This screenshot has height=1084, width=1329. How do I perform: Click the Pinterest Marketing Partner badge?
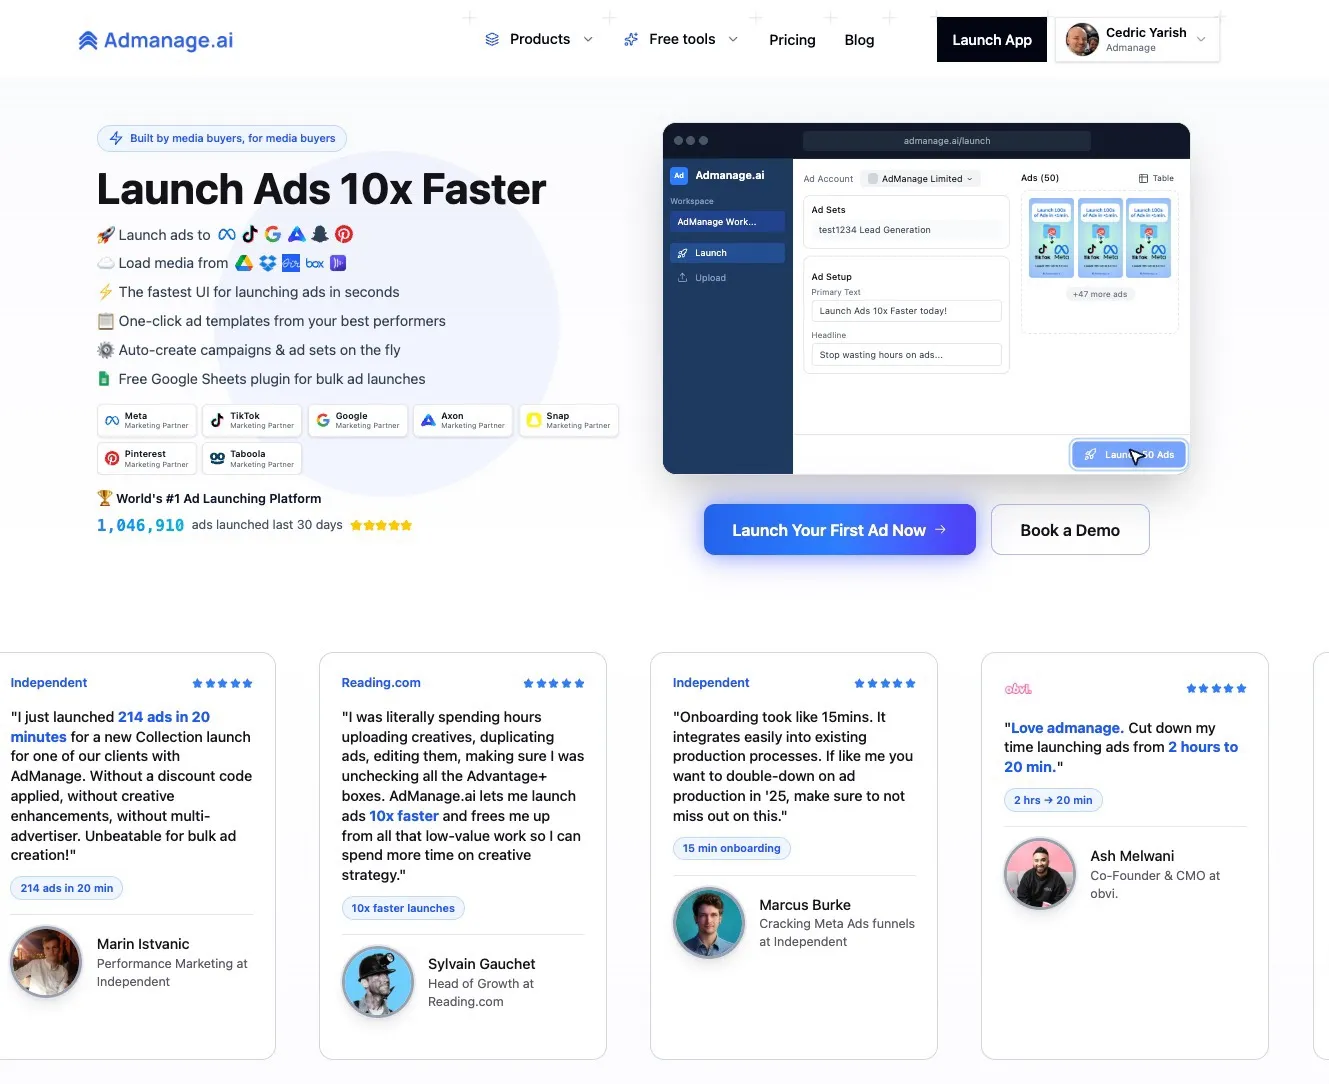(147, 458)
